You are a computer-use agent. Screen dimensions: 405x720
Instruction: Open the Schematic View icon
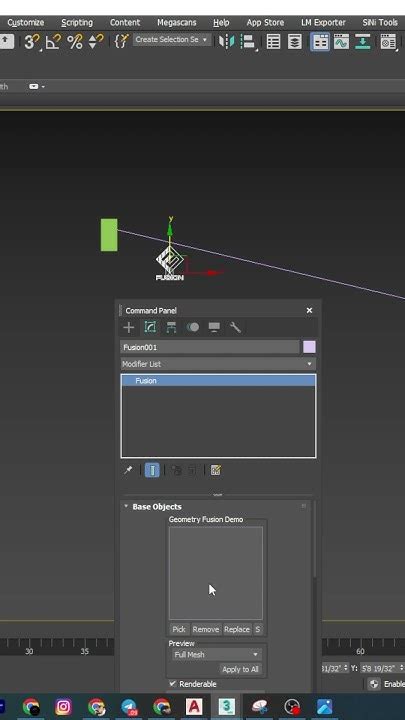tap(363, 42)
